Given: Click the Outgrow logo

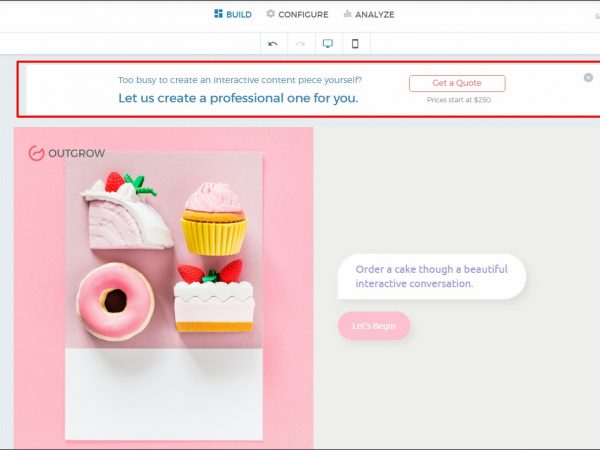Looking at the screenshot, I should (66, 153).
